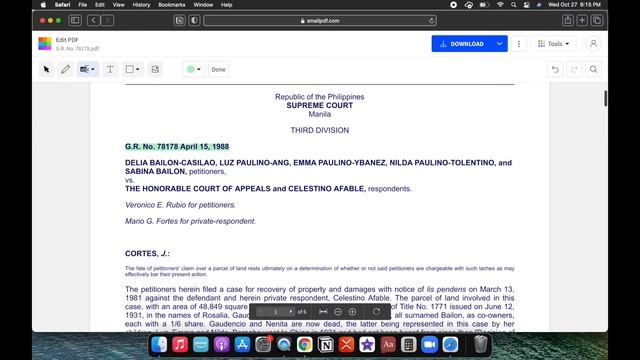This screenshot has height=360, width=640.
Task: Open Google Chrome from the dock
Action: 304,344
